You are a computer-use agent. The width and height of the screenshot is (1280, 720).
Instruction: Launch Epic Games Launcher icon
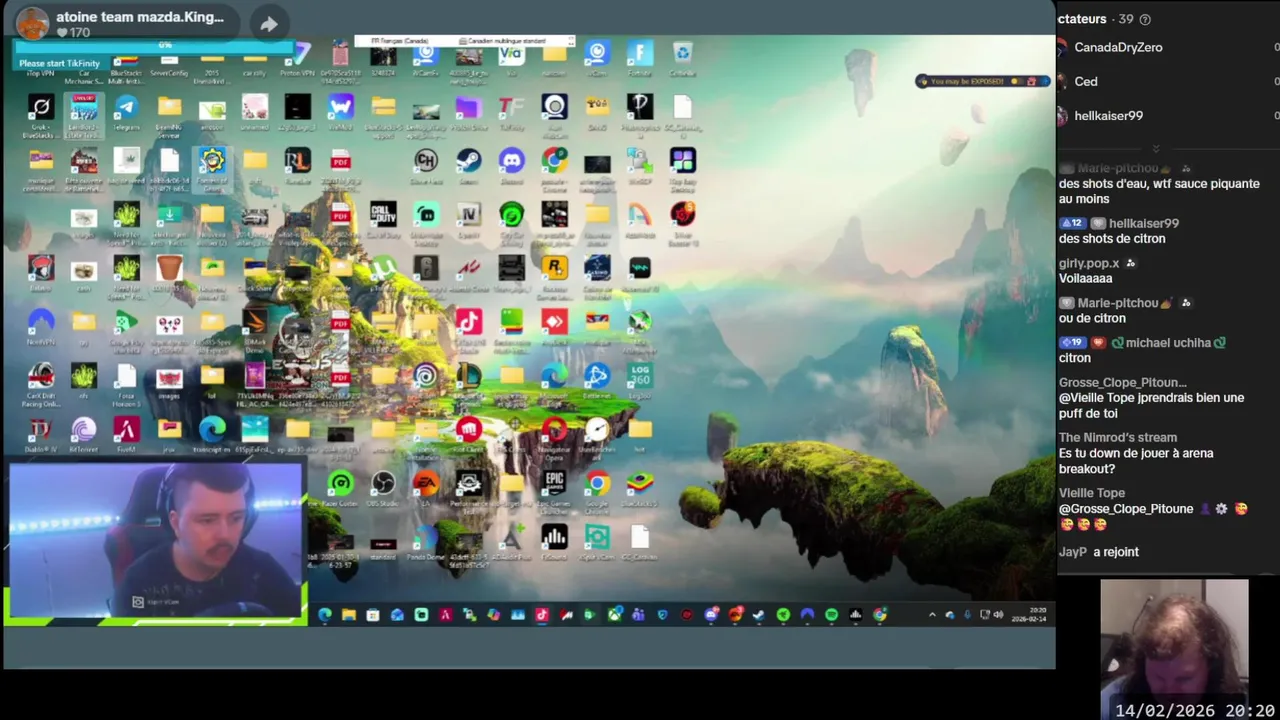tap(554, 483)
